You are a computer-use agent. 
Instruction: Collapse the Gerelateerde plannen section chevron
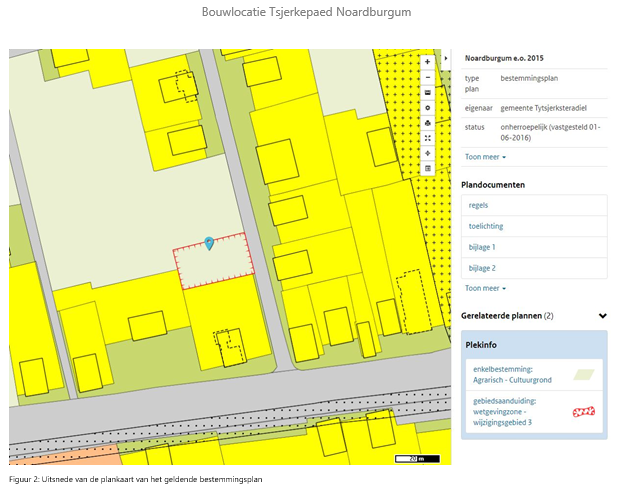coord(603,316)
